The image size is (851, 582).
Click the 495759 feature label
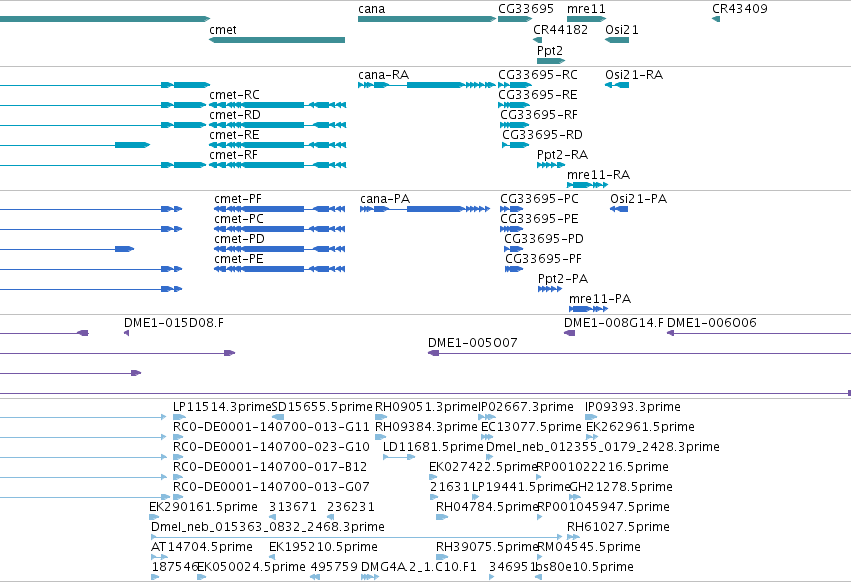click(334, 567)
